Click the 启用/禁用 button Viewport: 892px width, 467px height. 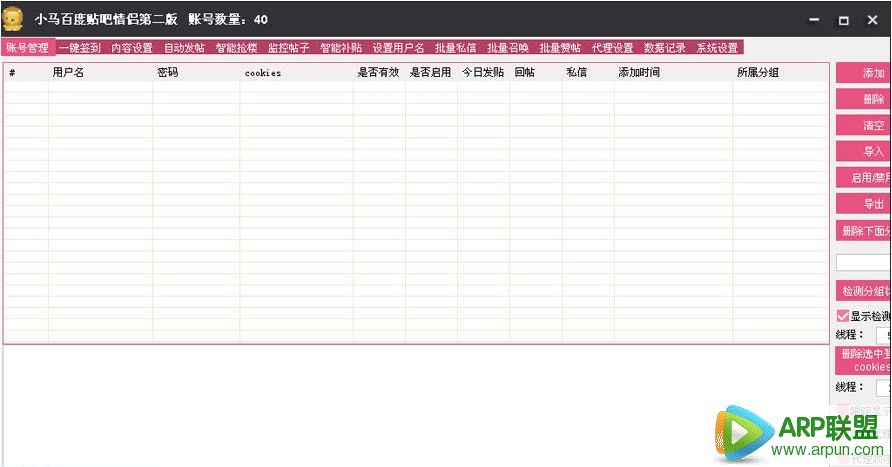[x=864, y=177]
